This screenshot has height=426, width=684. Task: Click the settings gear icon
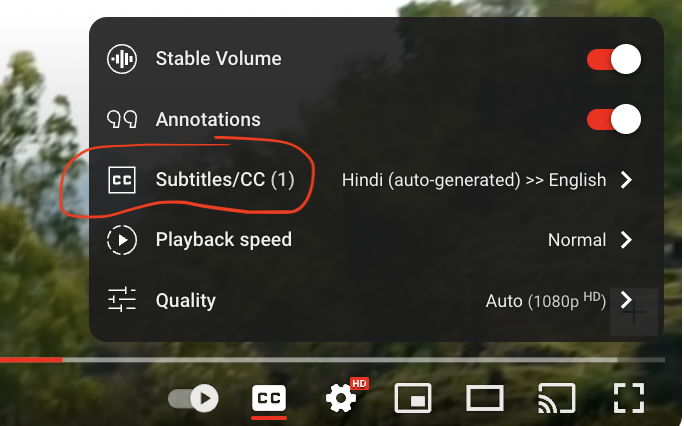point(341,399)
